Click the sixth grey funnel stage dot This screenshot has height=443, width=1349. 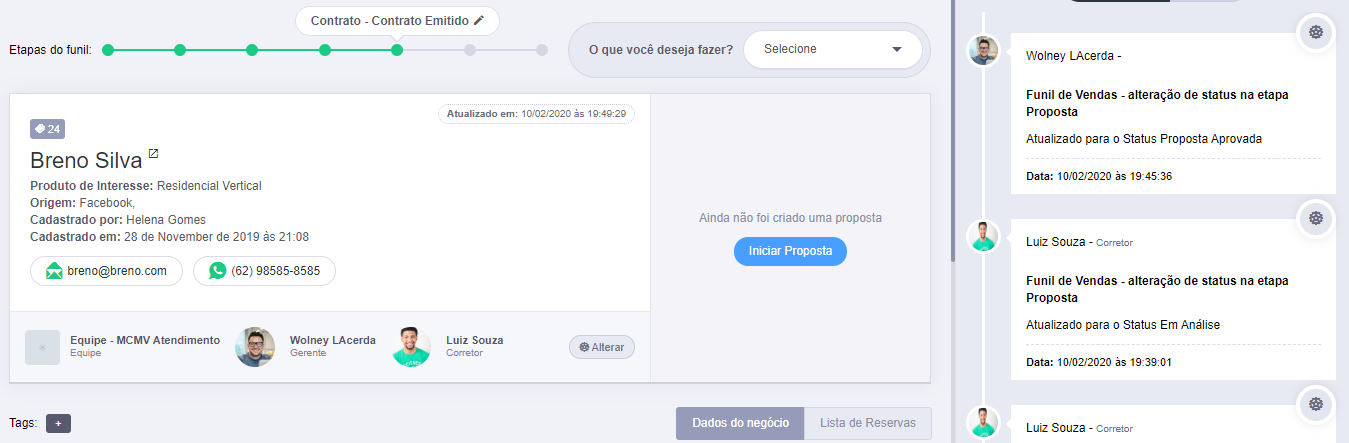point(469,49)
